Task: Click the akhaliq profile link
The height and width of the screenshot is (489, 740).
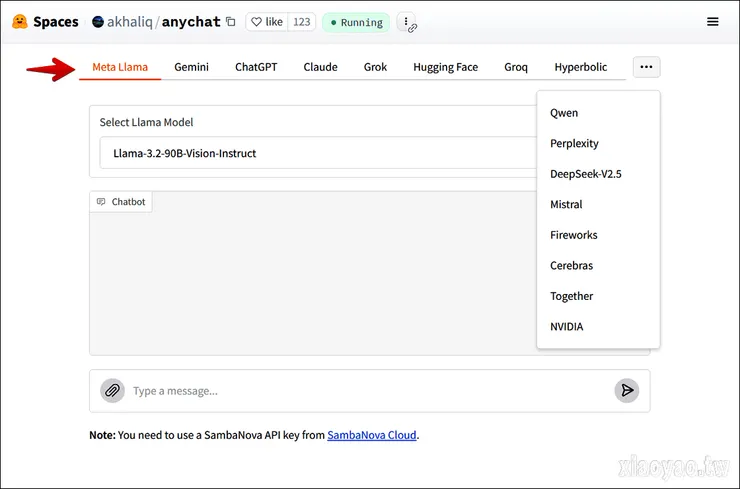Action: 128,22
